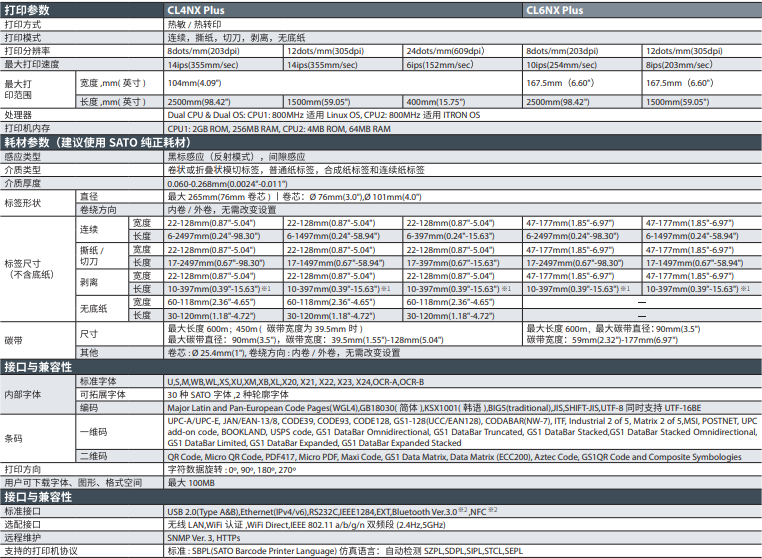
Task: Click "碳带宽度：59mm(2.32")-177mm(6.97")" text
Action: pos(602,340)
